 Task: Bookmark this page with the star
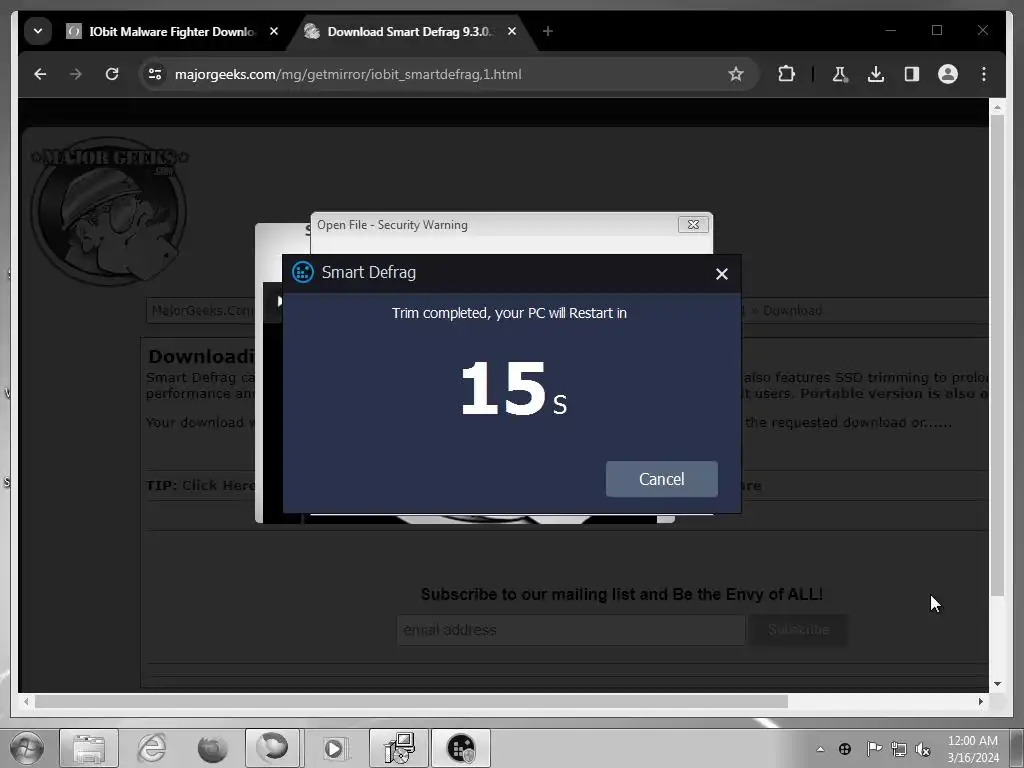[736, 74]
